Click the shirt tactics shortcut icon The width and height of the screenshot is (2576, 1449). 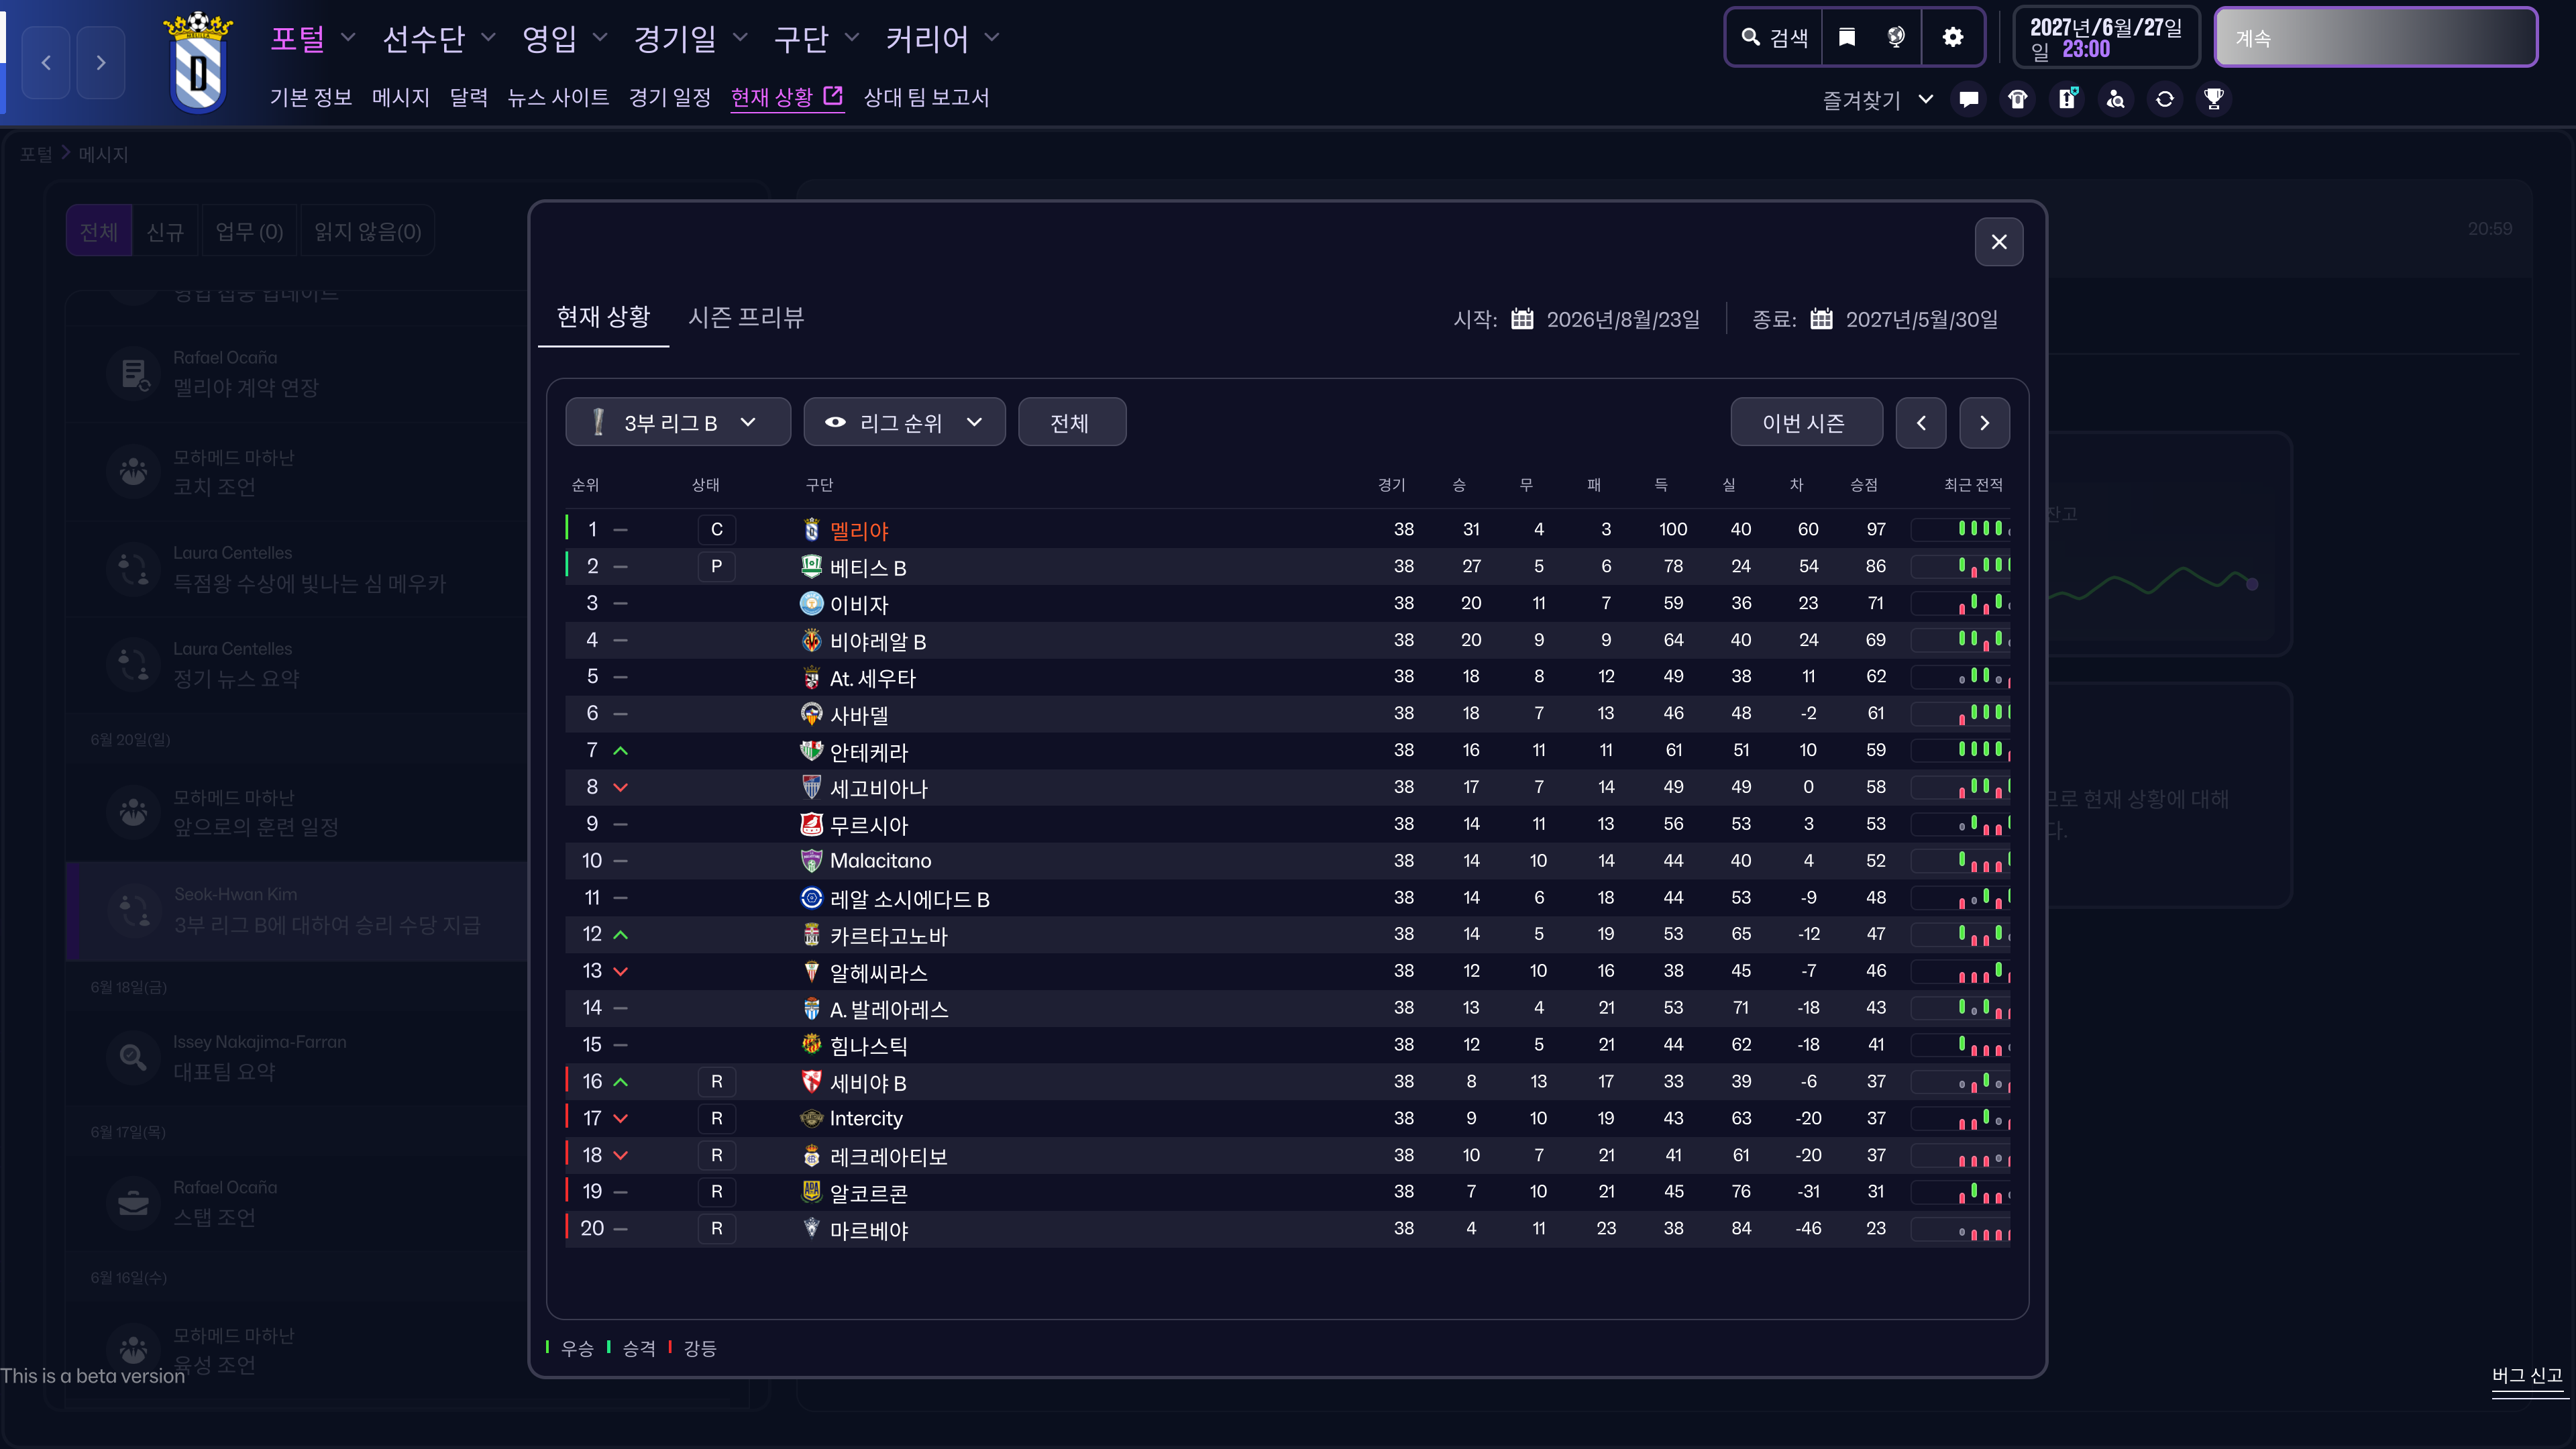coord(2017,99)
